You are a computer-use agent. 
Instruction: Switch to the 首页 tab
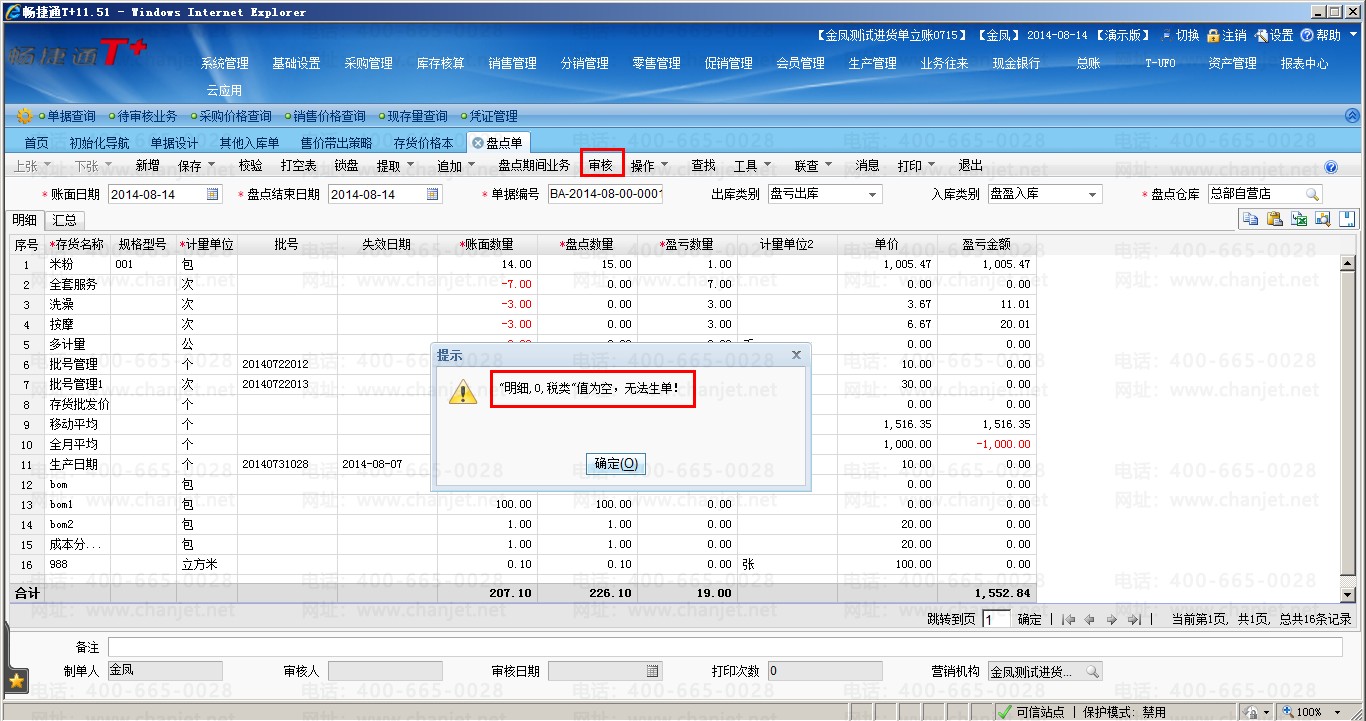pos(37,143)
